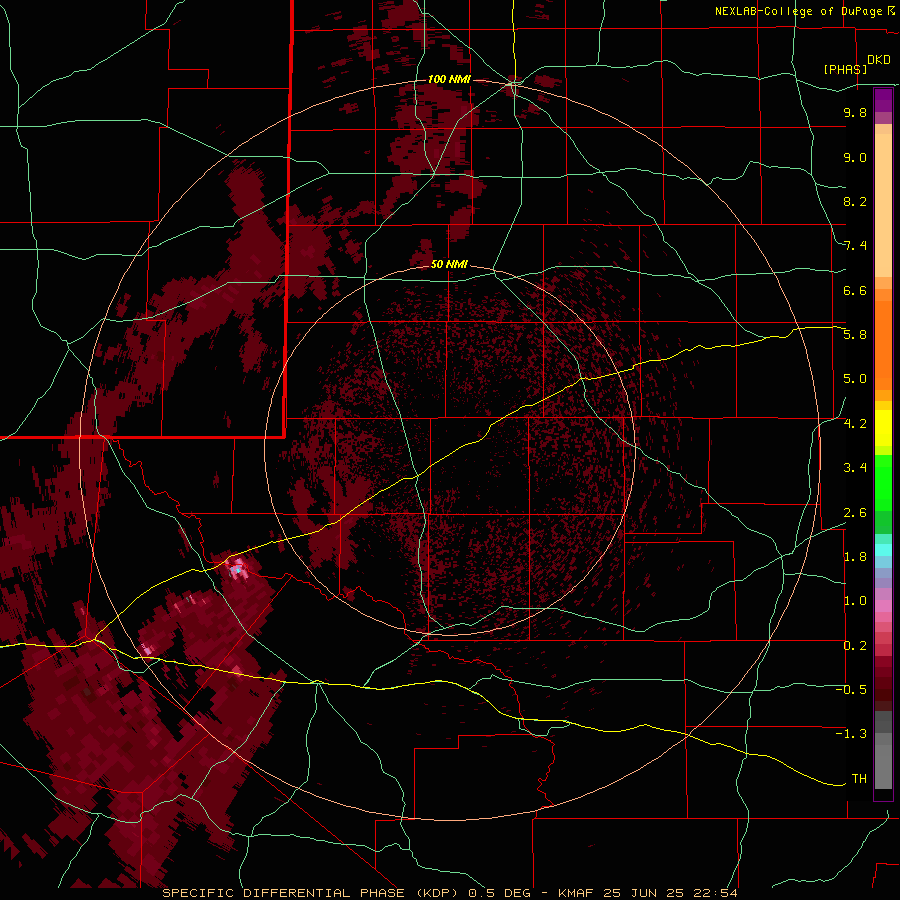Click the 6.6 value on color scale
900x900 pixels.
(x=855, y=290)
